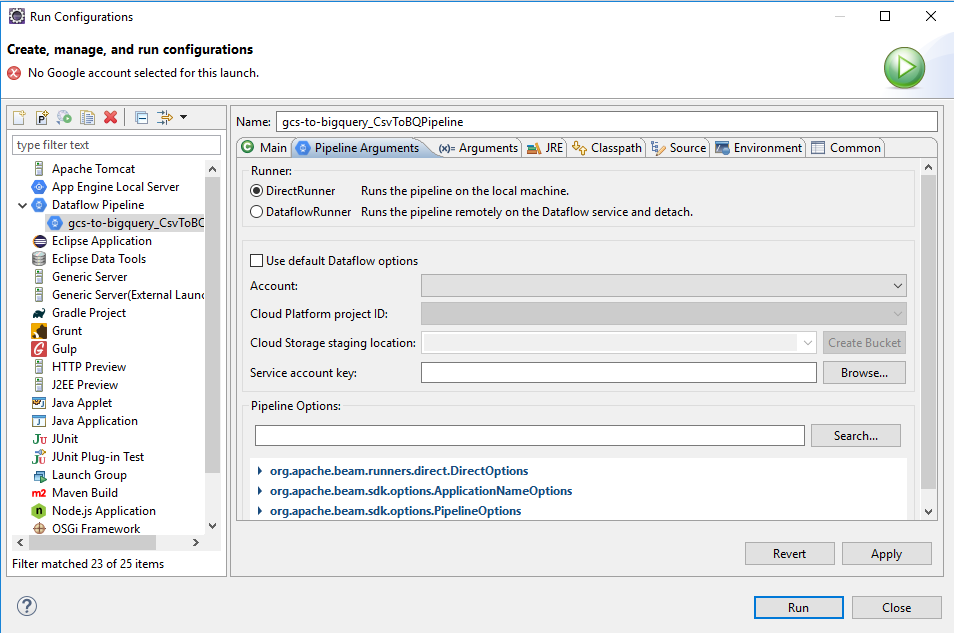Click the Revert button

pyautogui.click(x=789, y=554)
